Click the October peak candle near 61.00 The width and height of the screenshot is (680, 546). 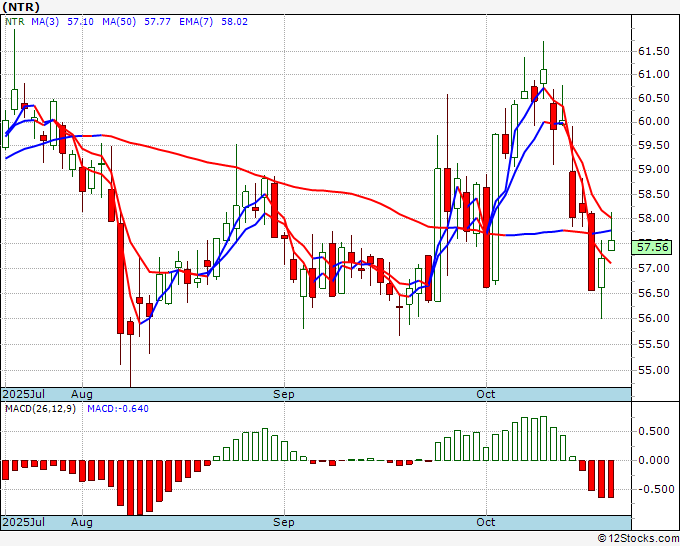pos(543,76)
